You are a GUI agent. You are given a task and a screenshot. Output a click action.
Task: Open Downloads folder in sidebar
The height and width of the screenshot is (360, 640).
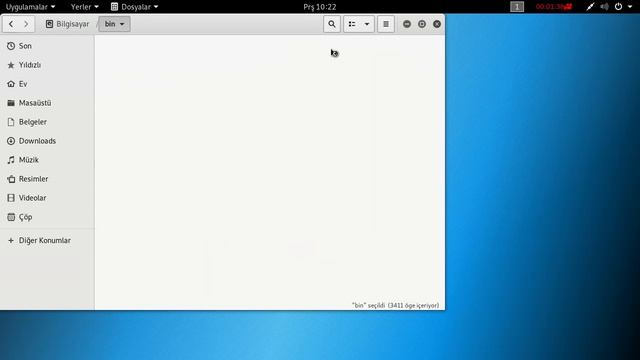(47, 141)
